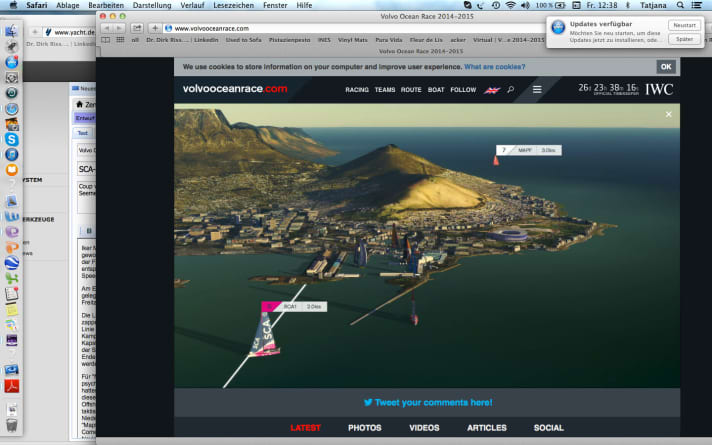Open the Lesezeichen menu

tap(233, 5)
